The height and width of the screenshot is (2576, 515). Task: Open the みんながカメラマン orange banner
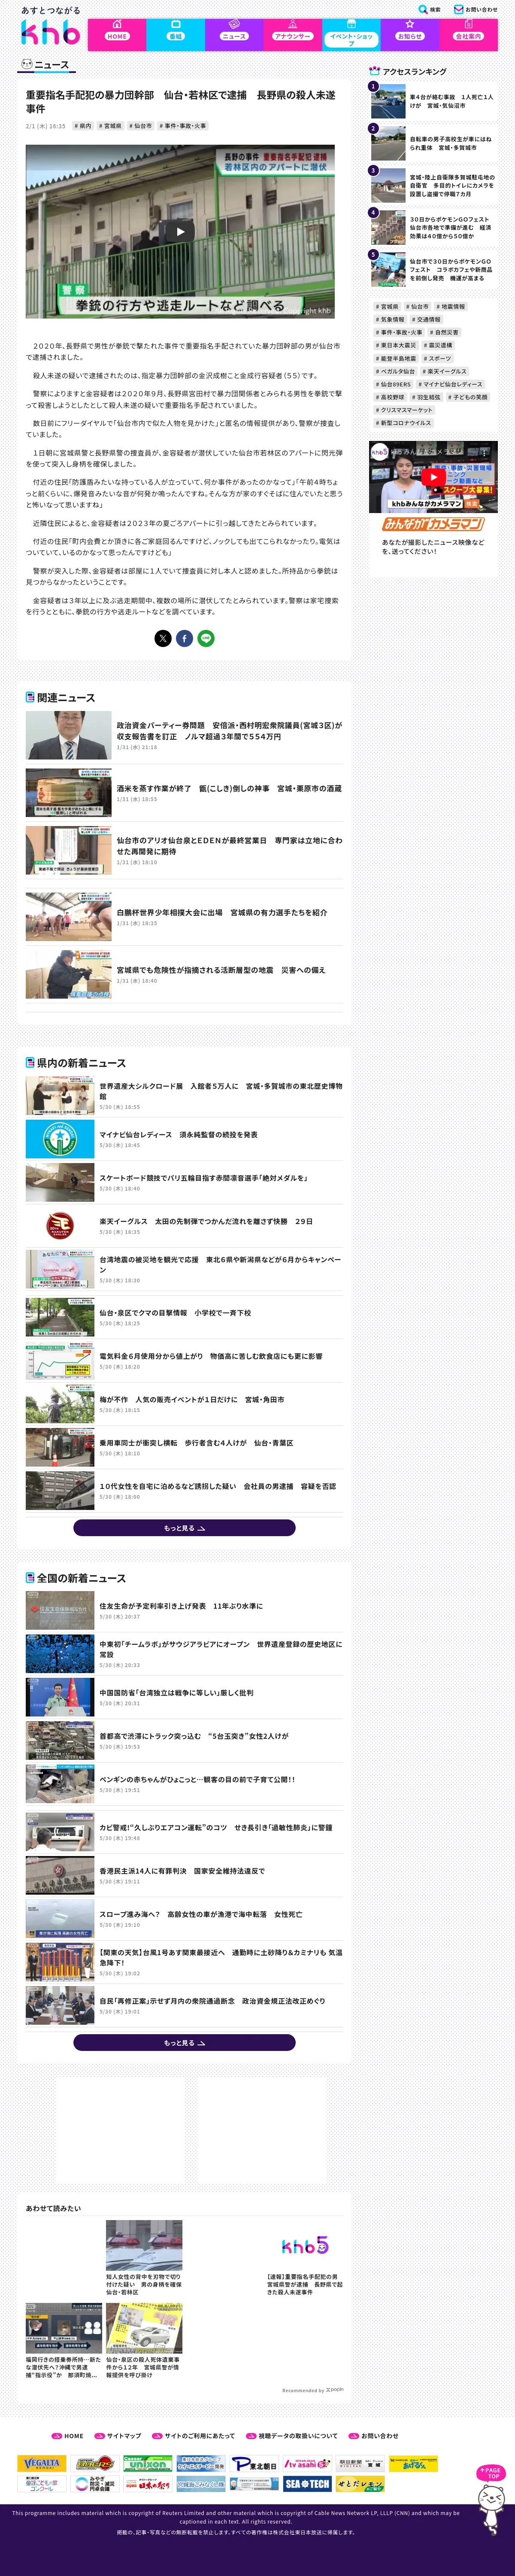click(x=433, y=524)
